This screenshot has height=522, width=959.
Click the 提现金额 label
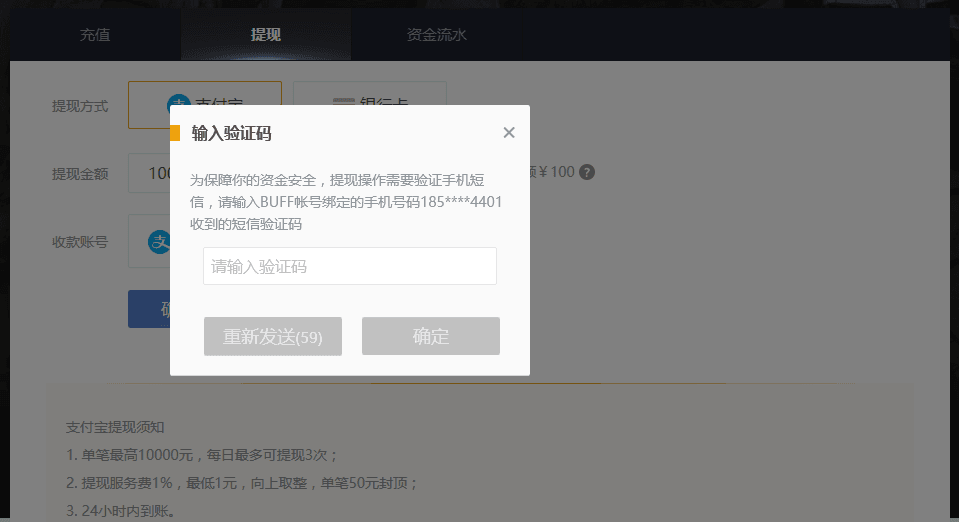(x=80, y=174)
